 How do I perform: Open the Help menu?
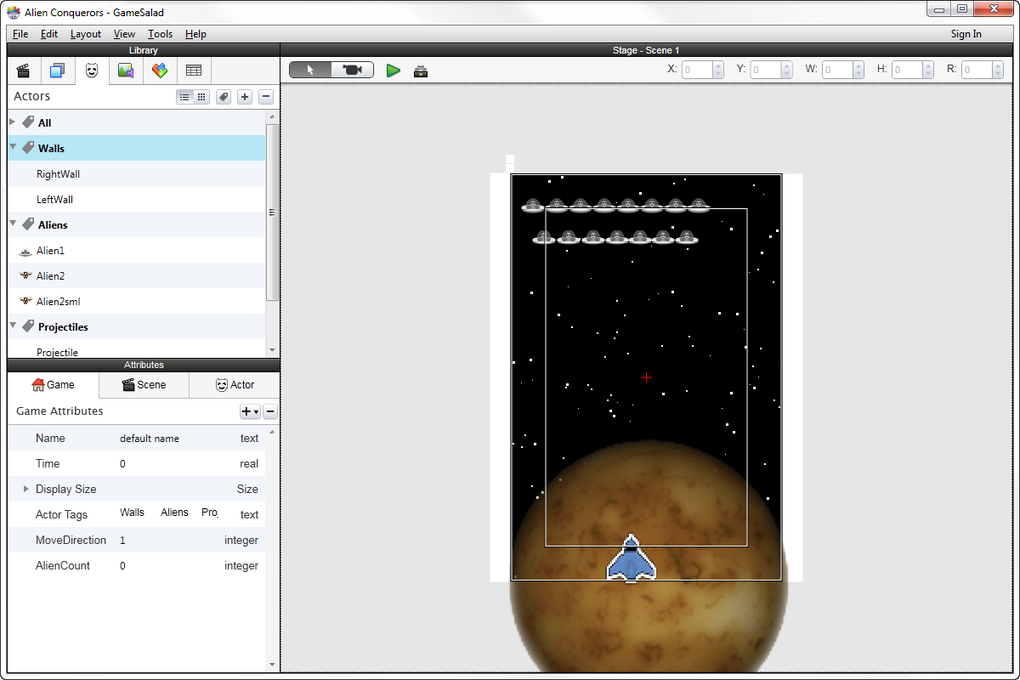click(195, 34)
